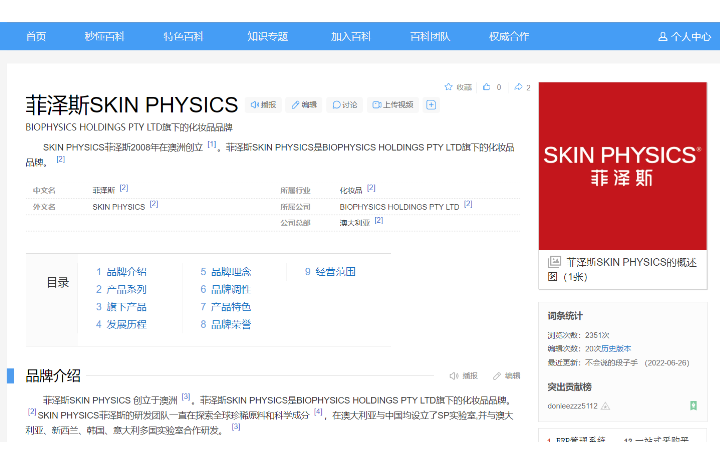The height and width of the screenshot is (450, 720).
Task: Select the 品牌介绍 section heading
Action: pyautogui.click(x=53, y=376)
